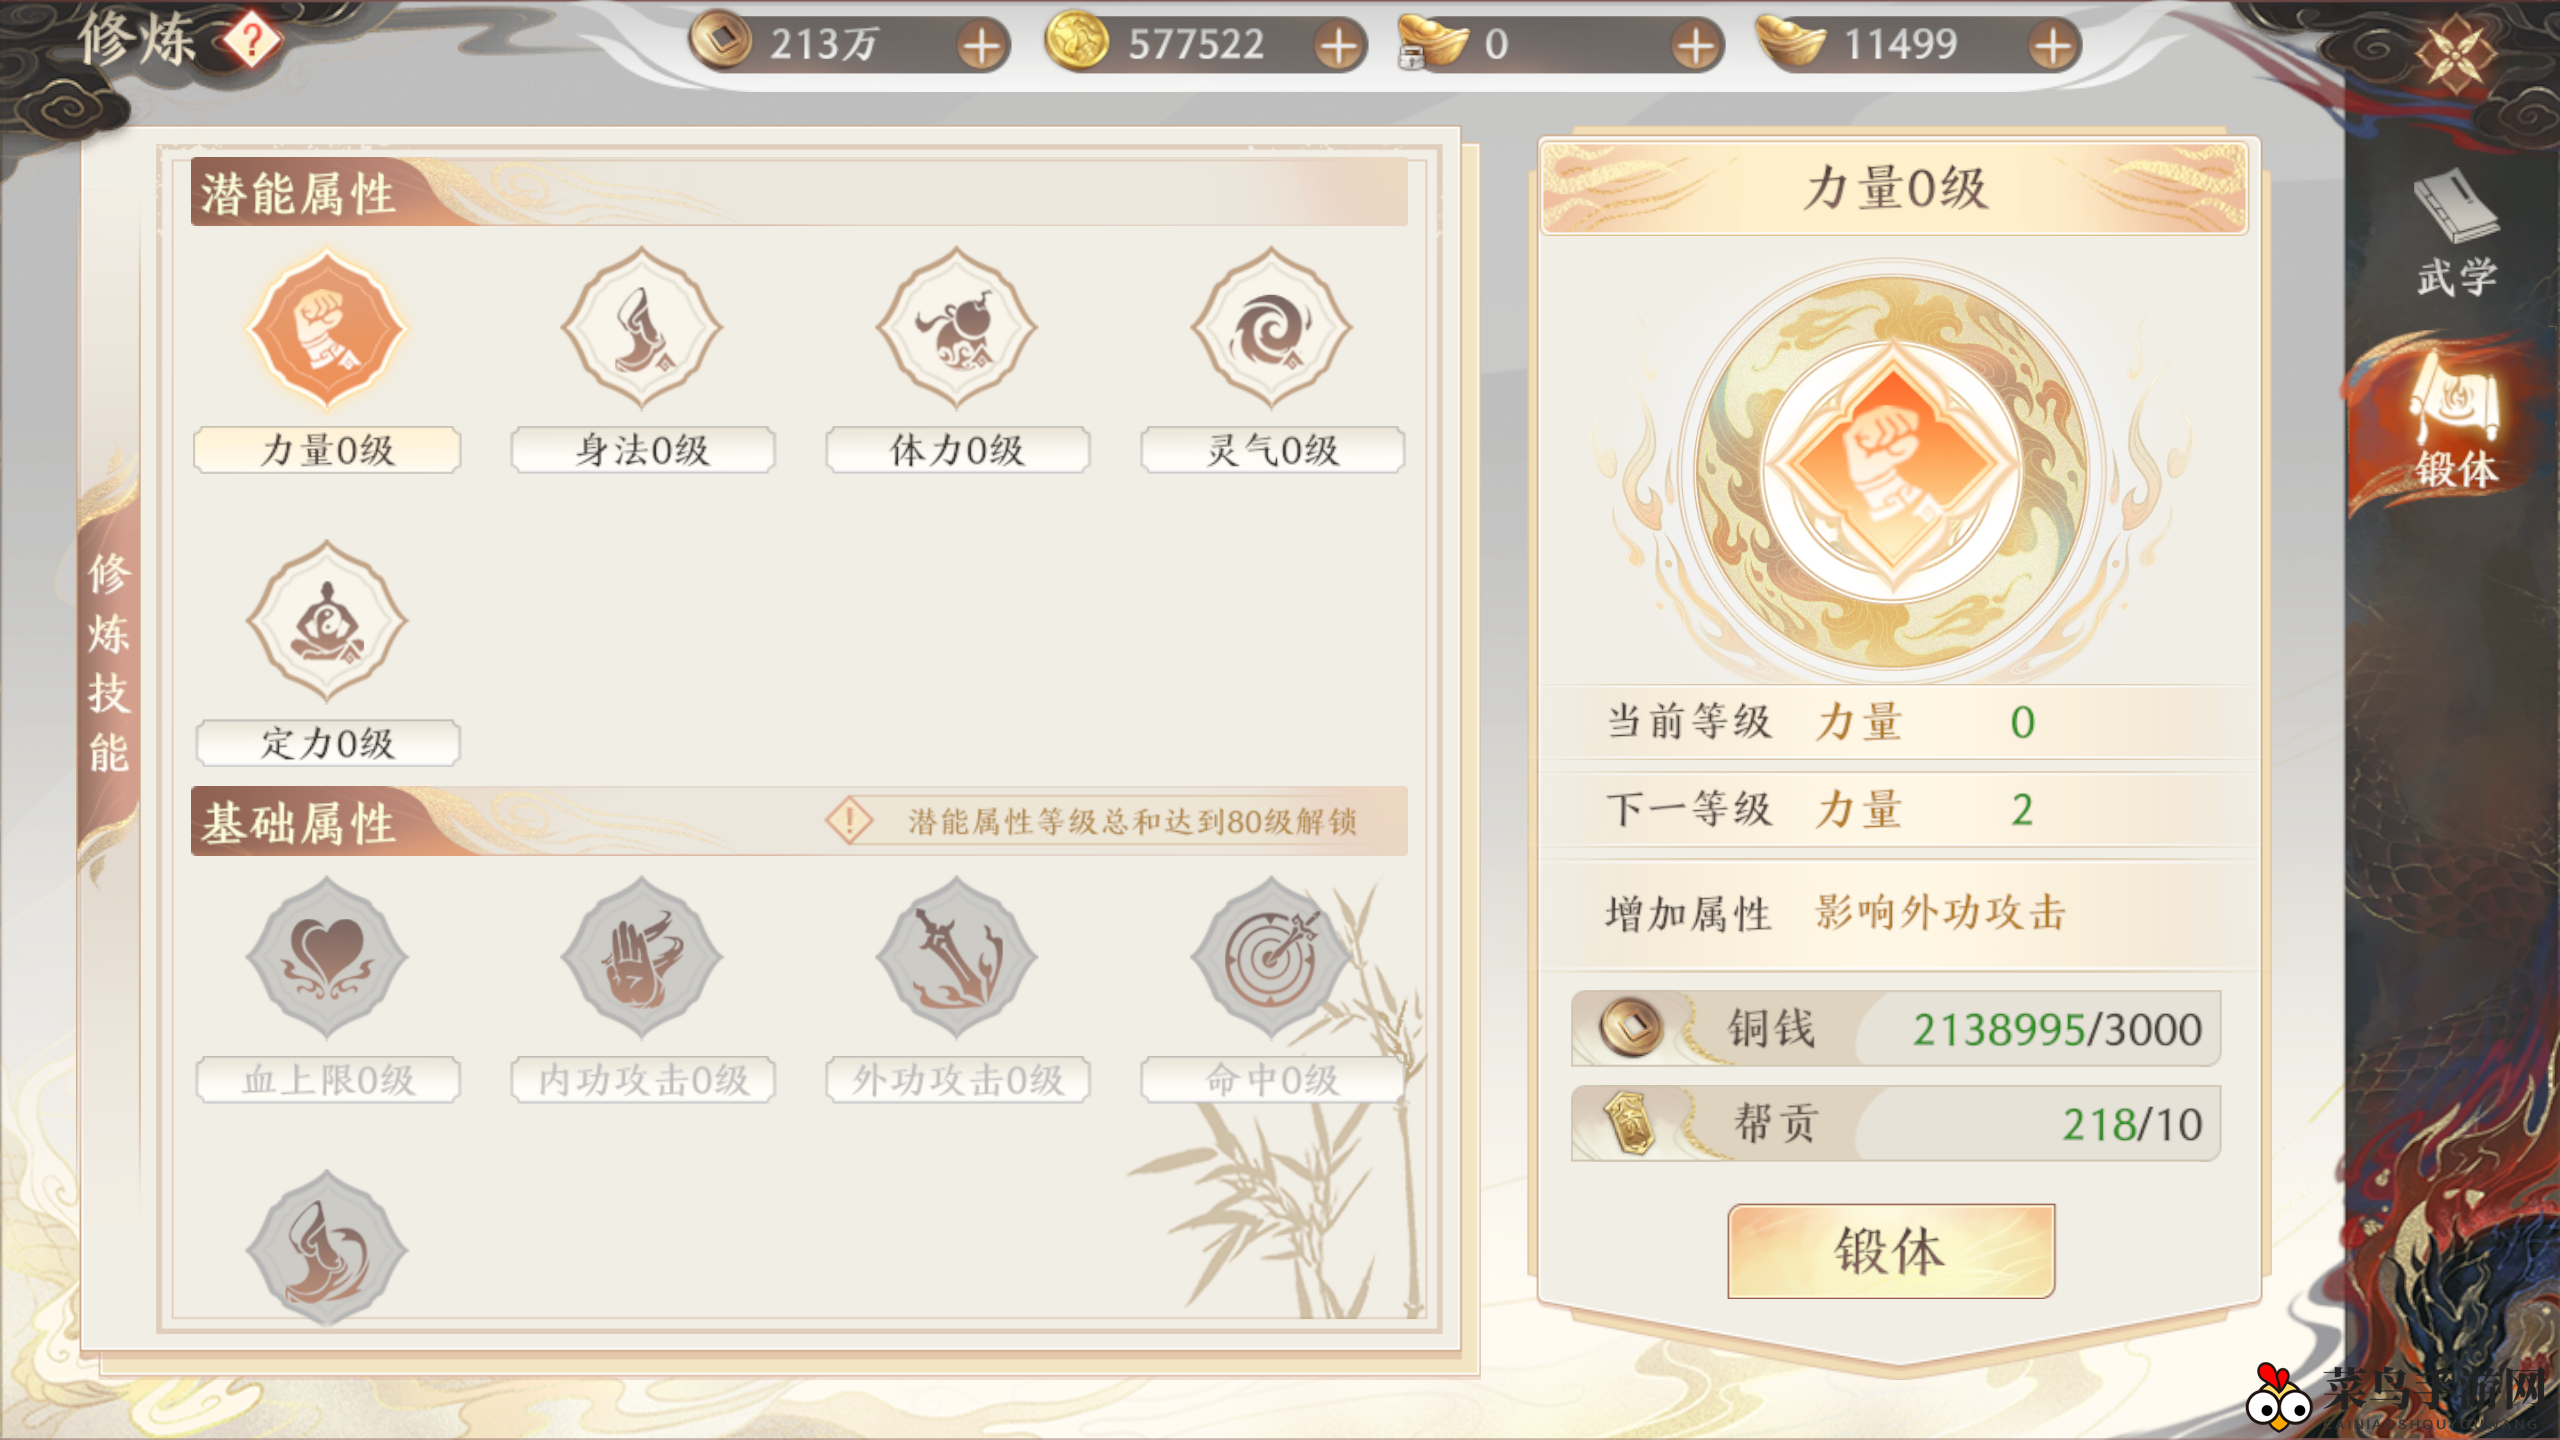Select the 定力 meditation attribute icon
This screenshot has width=2560, height=1440.
pos(326,621)
